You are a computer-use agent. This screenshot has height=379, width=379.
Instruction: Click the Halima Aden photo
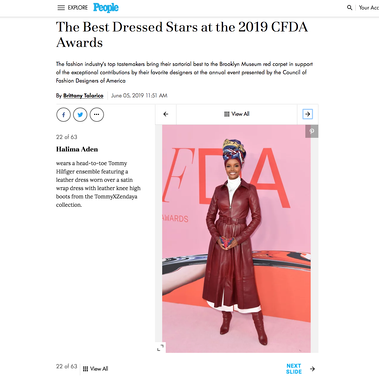tap(236, 239)
